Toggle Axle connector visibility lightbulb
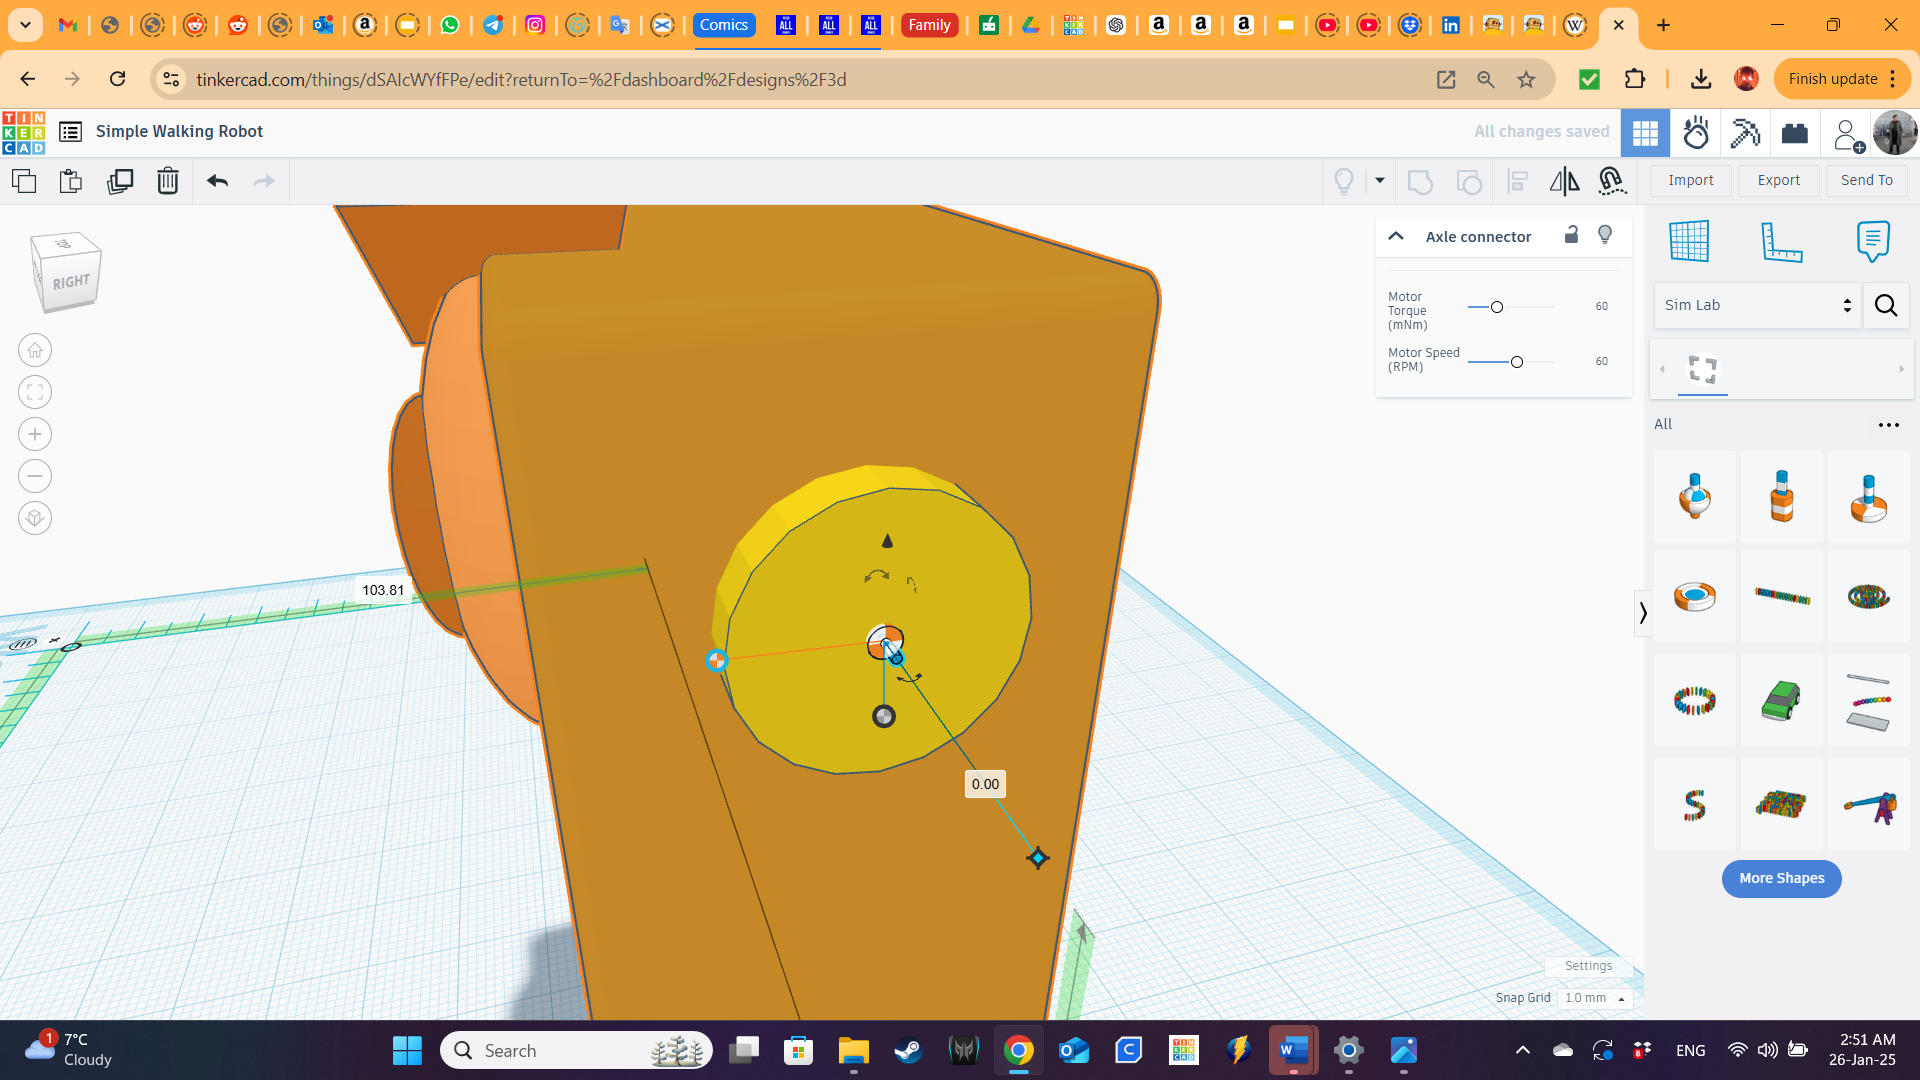The image size is (1920, 1080). point(1605,235)
